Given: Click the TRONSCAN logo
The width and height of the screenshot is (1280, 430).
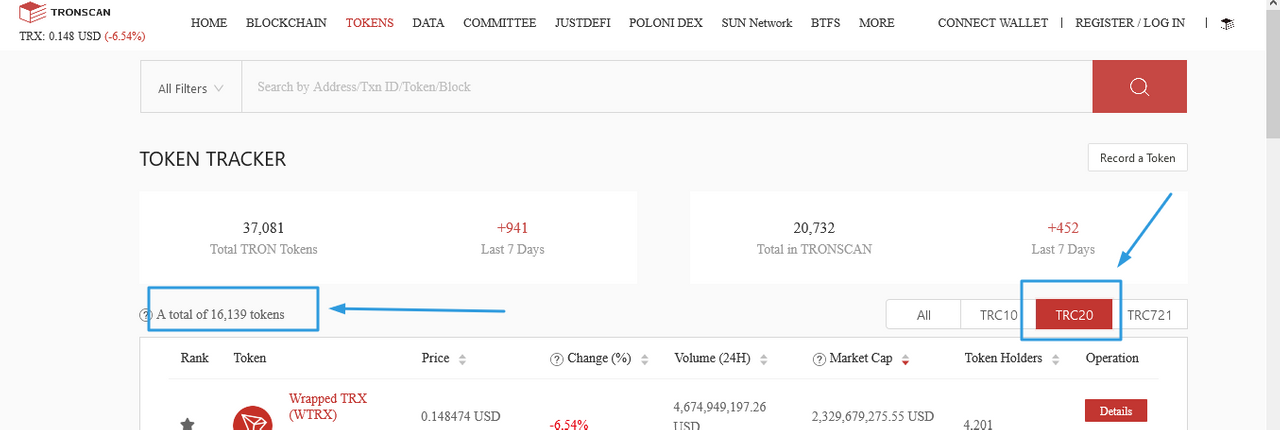Looking at the screenshot, I should [x=65, y=12].
